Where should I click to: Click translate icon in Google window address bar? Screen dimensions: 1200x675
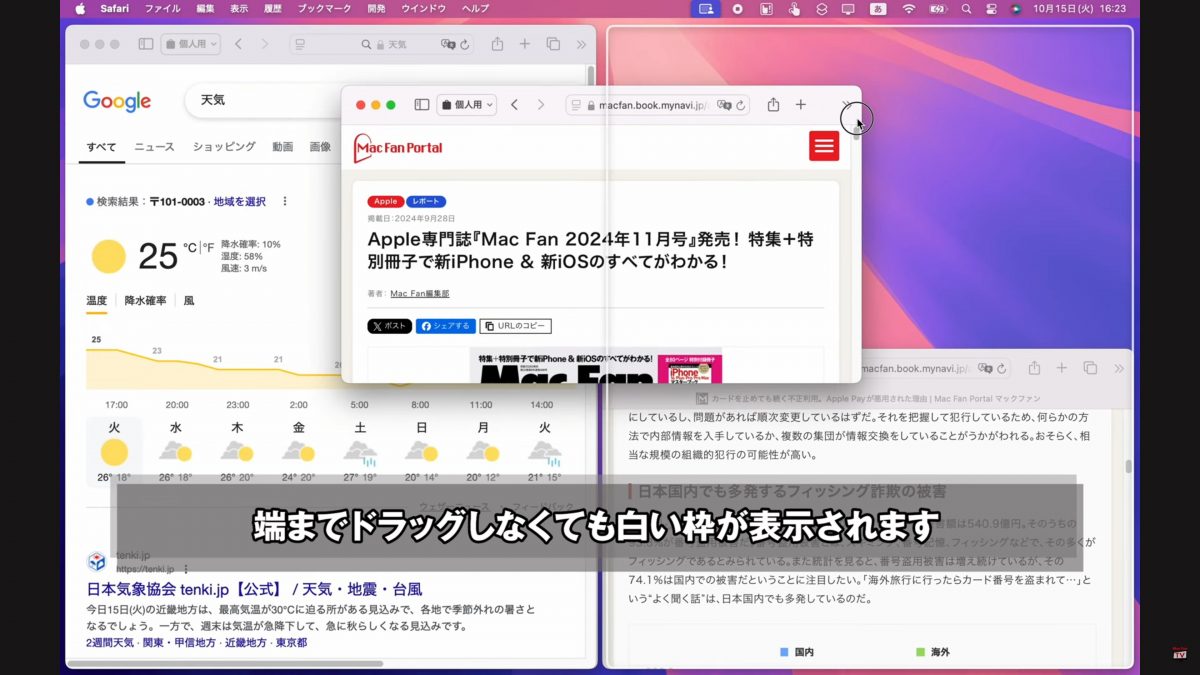tap(448, 44)
